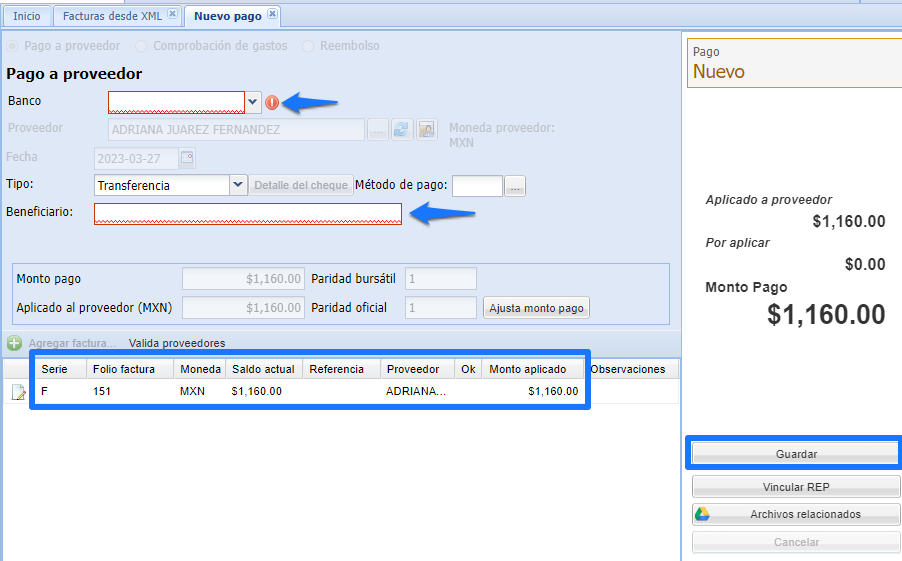The width and height of the screenshot is (902, 561).
Task: Switch to the Inicio tab
Action: (x=27, y=16)
